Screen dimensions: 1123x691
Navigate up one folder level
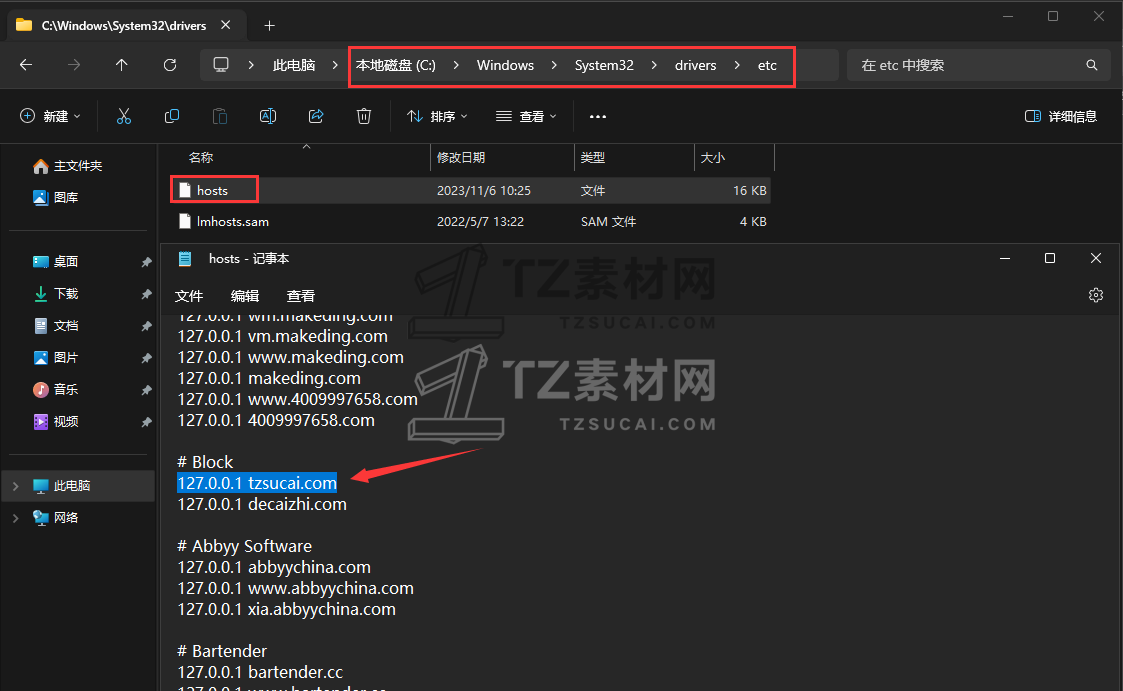pos(122,65)
